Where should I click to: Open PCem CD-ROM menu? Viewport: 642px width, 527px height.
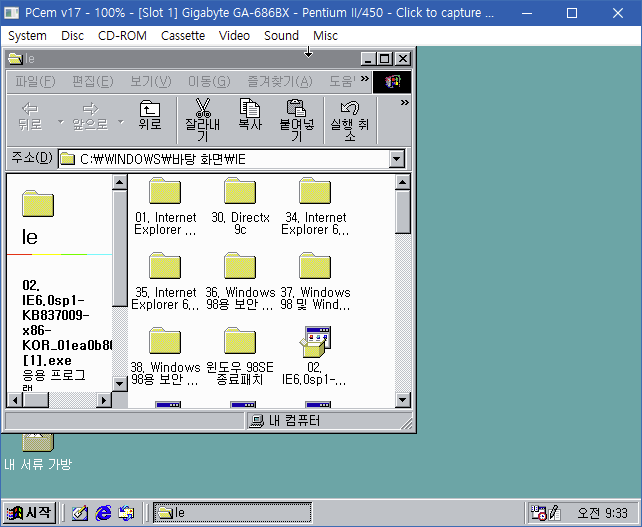(122, 36)
